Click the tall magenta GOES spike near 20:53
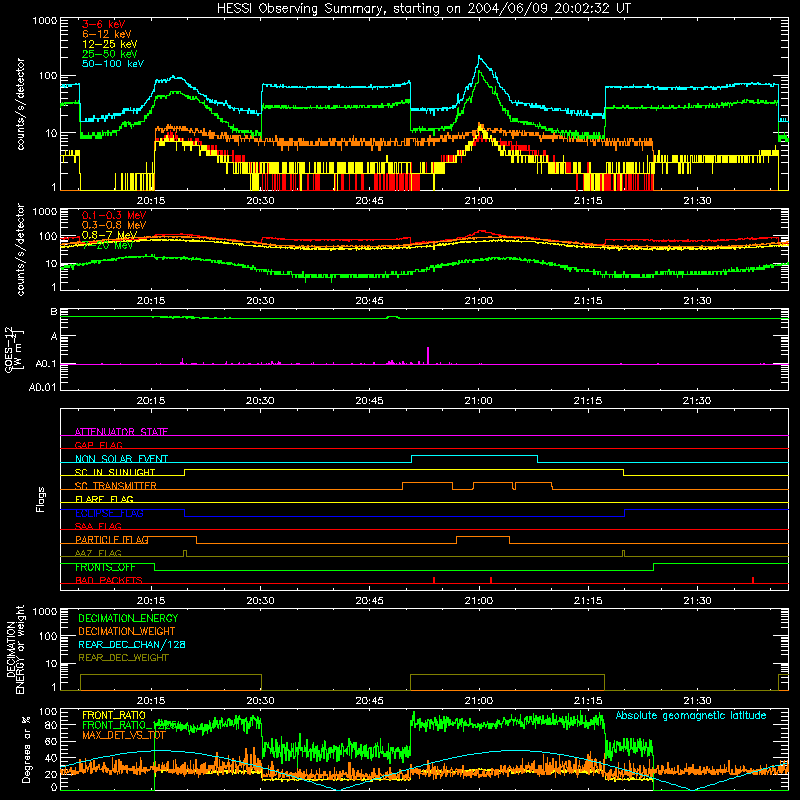Image resolution: width=800 pixels, height=800 pixels. 428,355
